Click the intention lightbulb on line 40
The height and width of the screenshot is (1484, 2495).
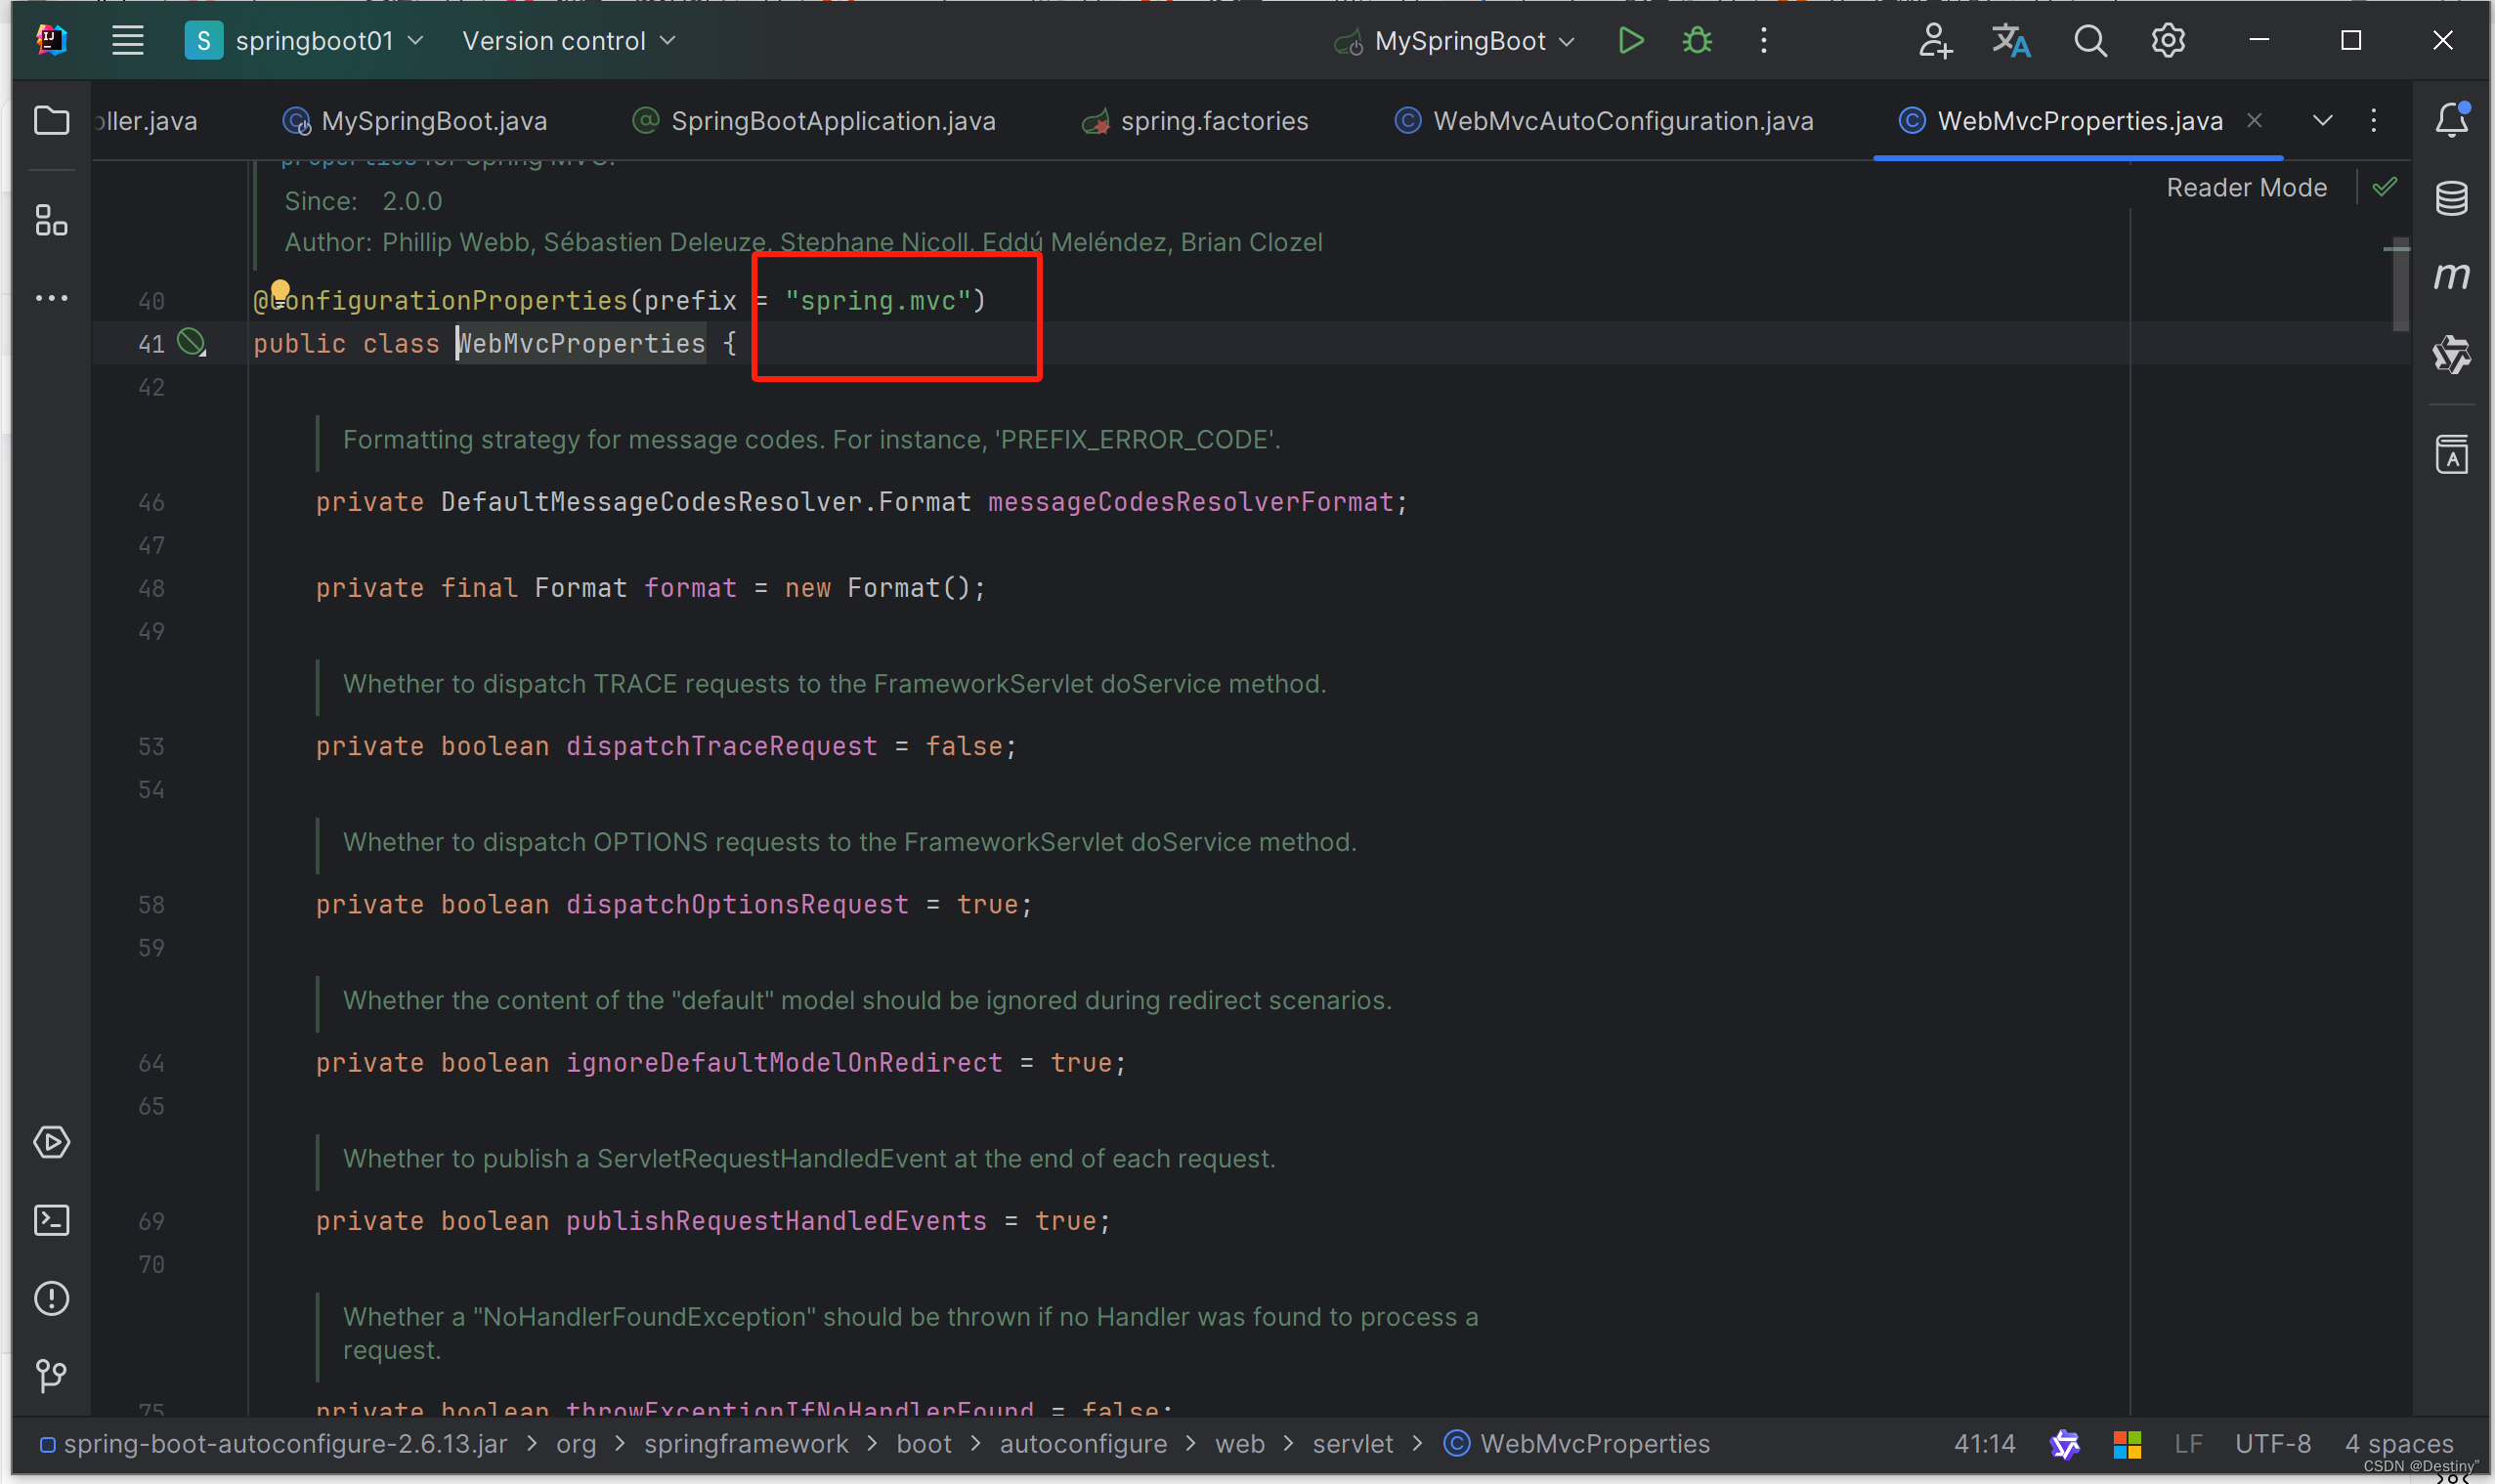coord(280,290)
